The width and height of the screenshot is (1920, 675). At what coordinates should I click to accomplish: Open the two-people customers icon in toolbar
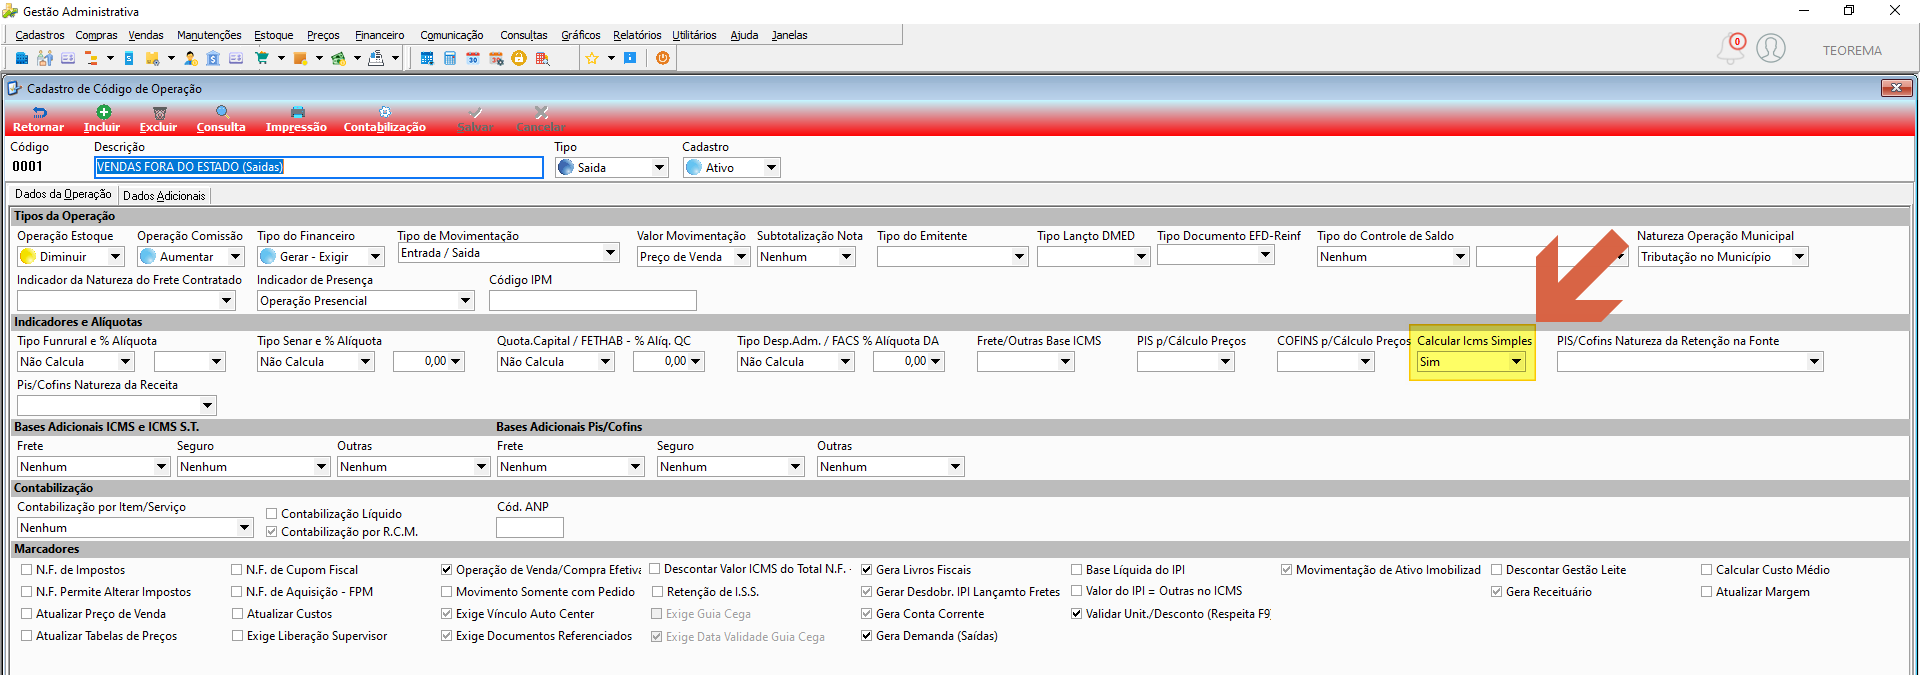(45, 58)
